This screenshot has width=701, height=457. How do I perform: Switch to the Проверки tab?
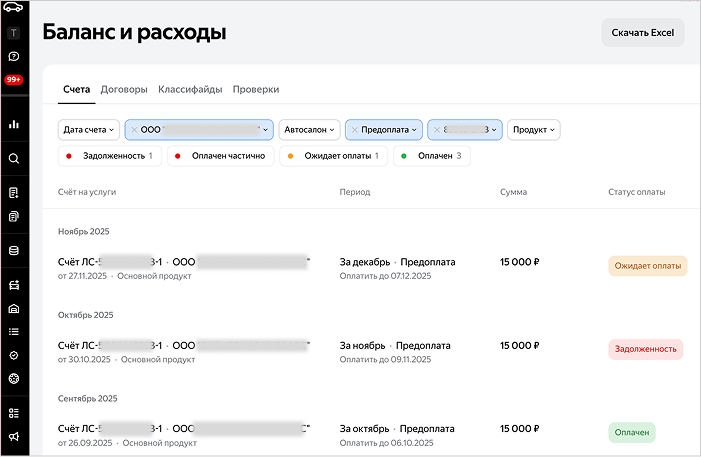[256, 89]
